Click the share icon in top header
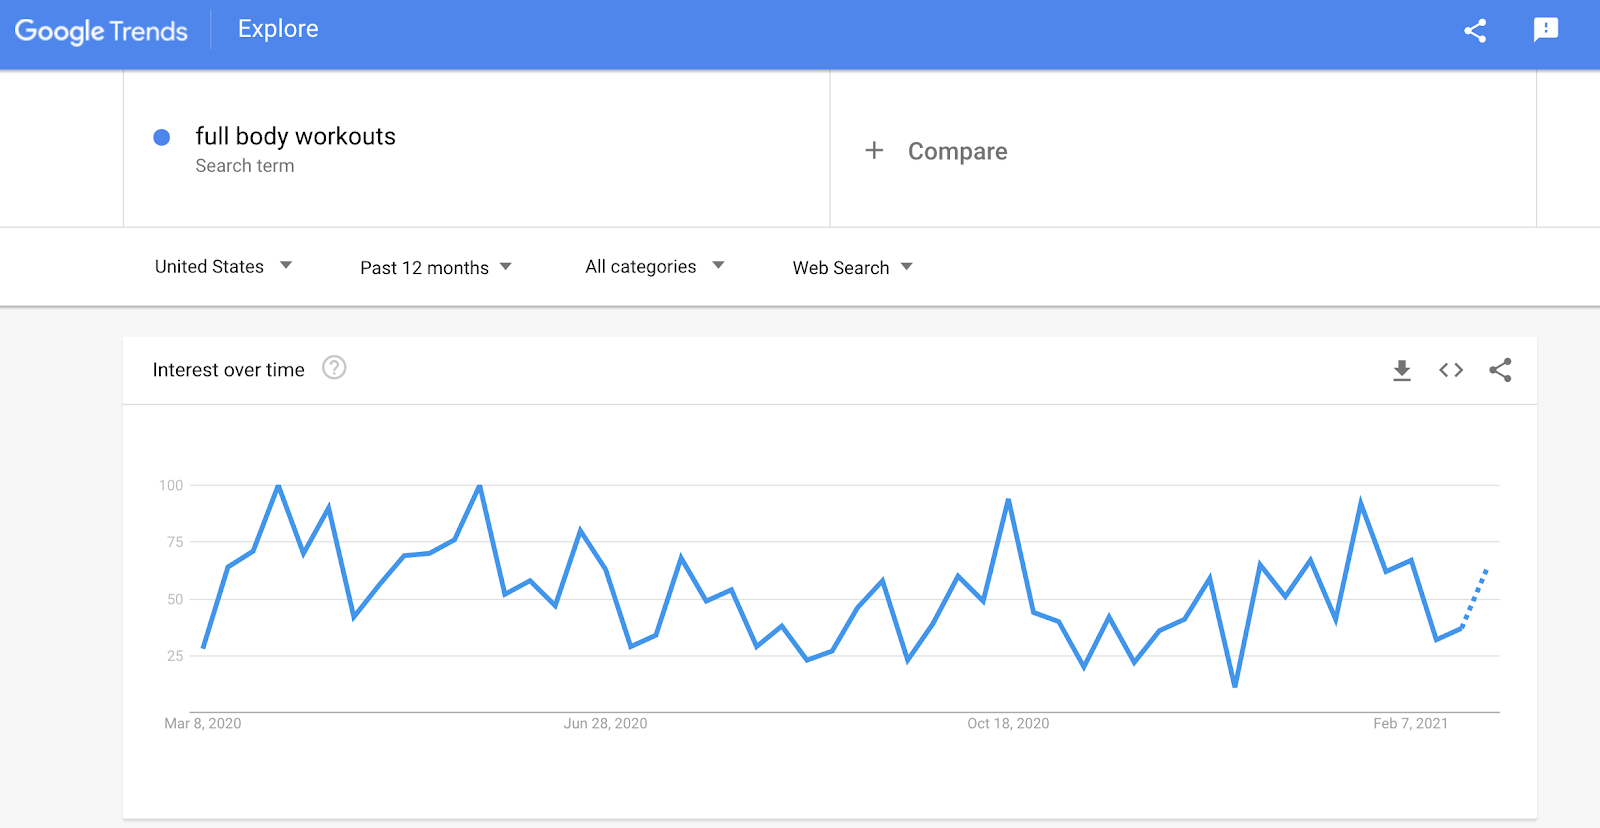The width and height of the screenshot is (1600, 828). [1475, 30]
